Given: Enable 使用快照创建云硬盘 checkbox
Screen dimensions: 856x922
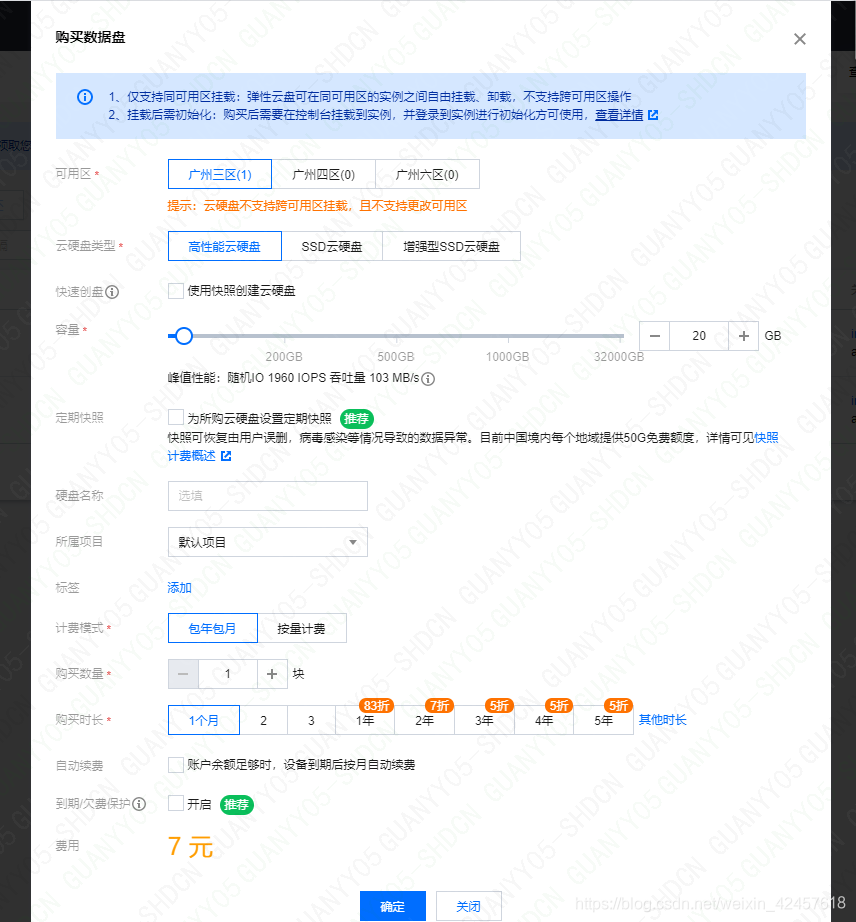Looking at the screenshot, I should 174,291.
